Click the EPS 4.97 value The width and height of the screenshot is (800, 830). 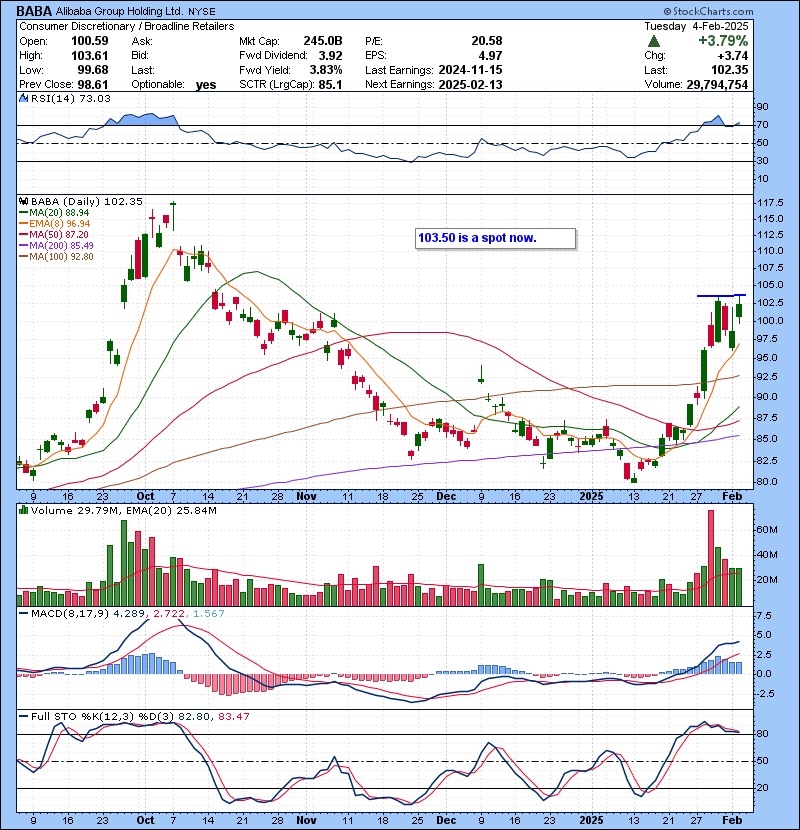tap(490, 56)
